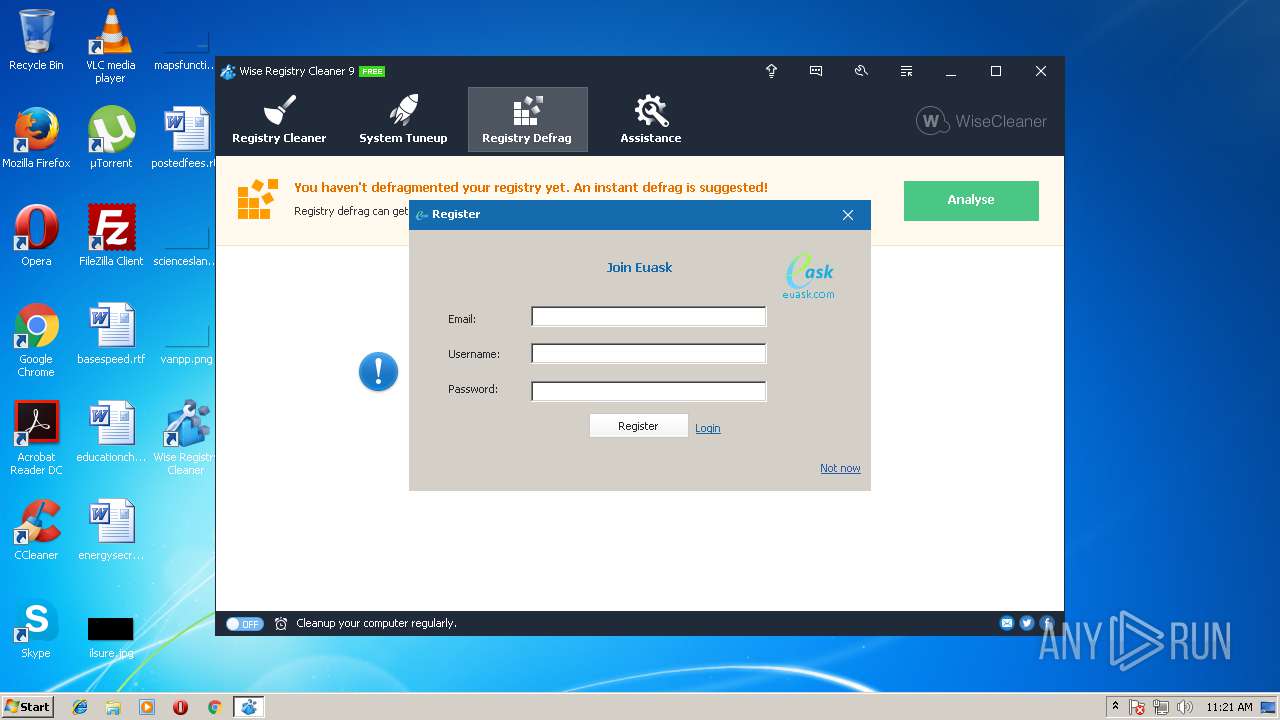Select educationch... desktop document
1280x720 pixels.
point(111,432)
